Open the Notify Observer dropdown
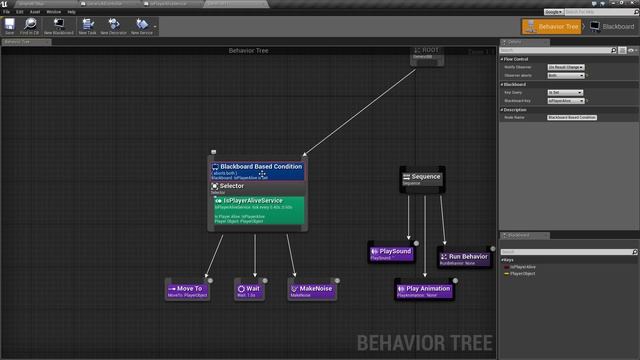Image resolution: width=640 pixels, height=360 pixels. pos(566,67)
